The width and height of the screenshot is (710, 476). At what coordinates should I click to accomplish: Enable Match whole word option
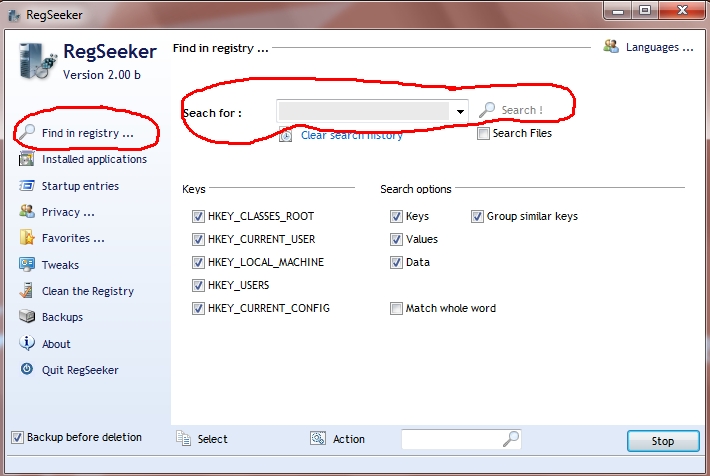(396, 308)
